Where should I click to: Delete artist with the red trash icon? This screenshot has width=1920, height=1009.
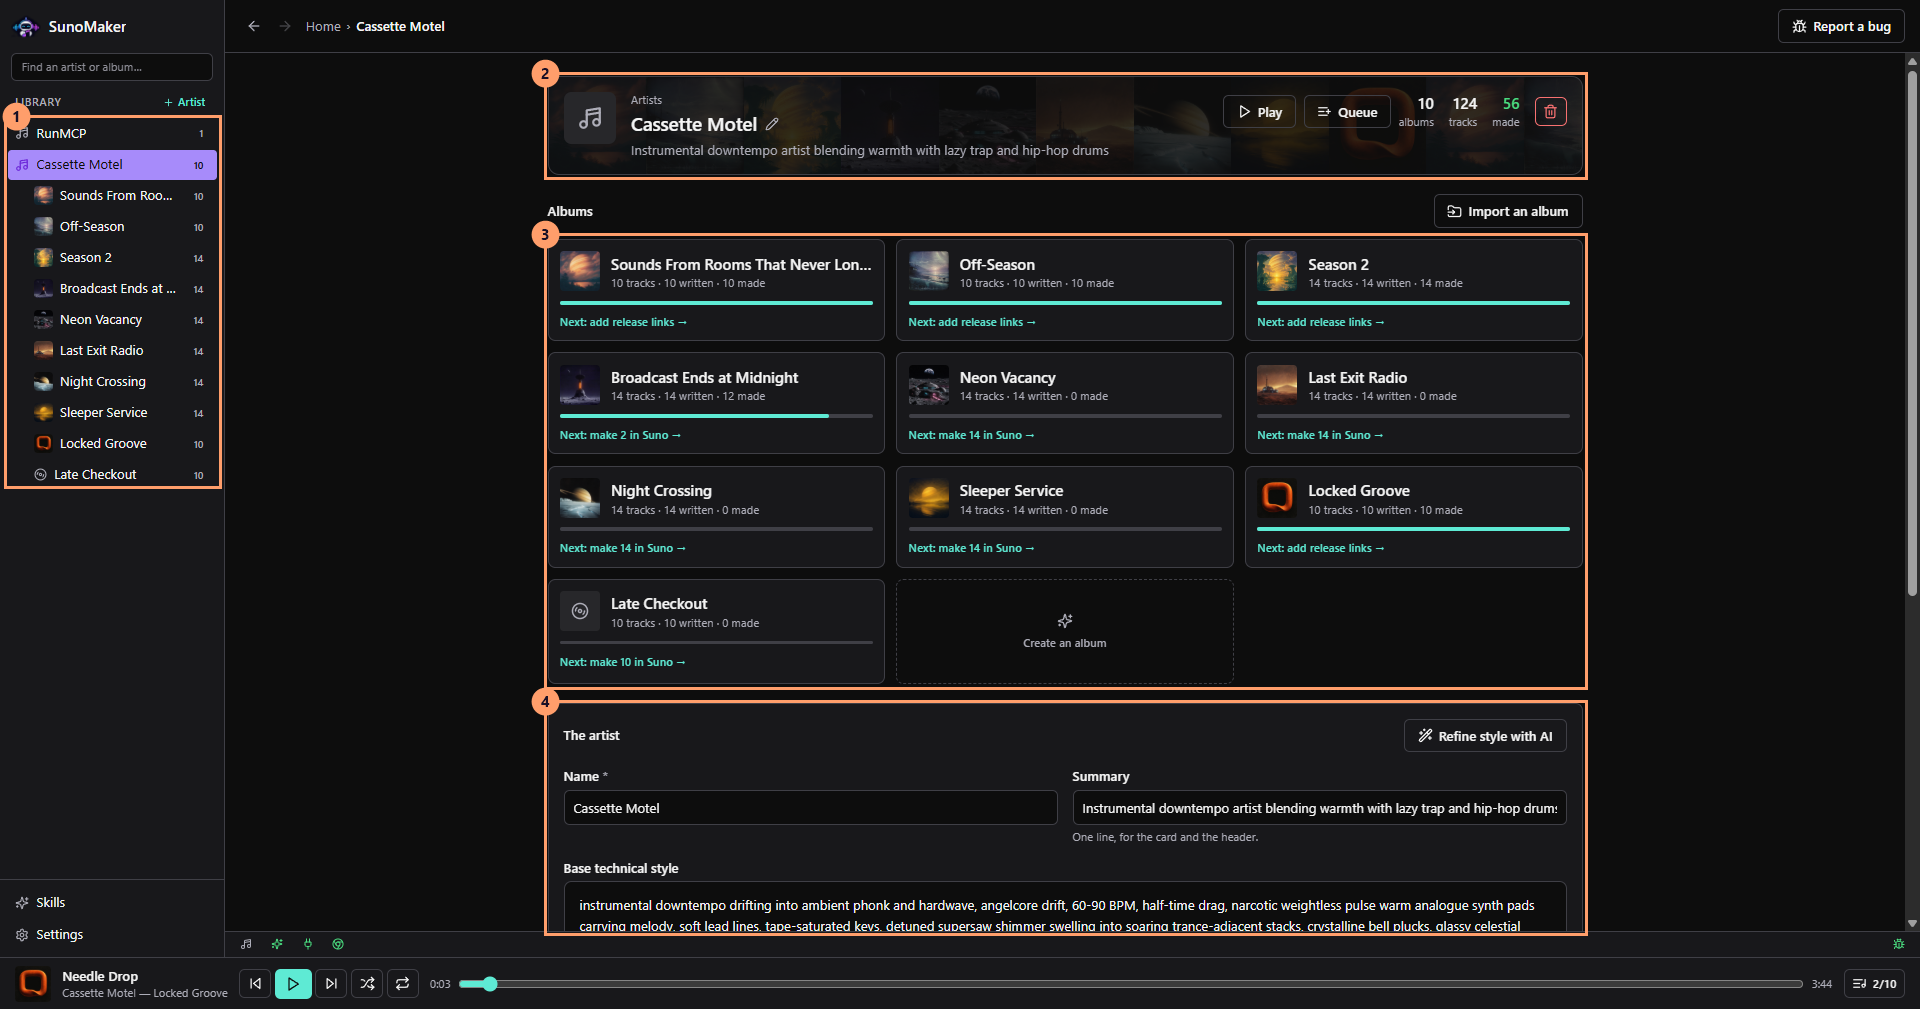tap(1550, 111)
